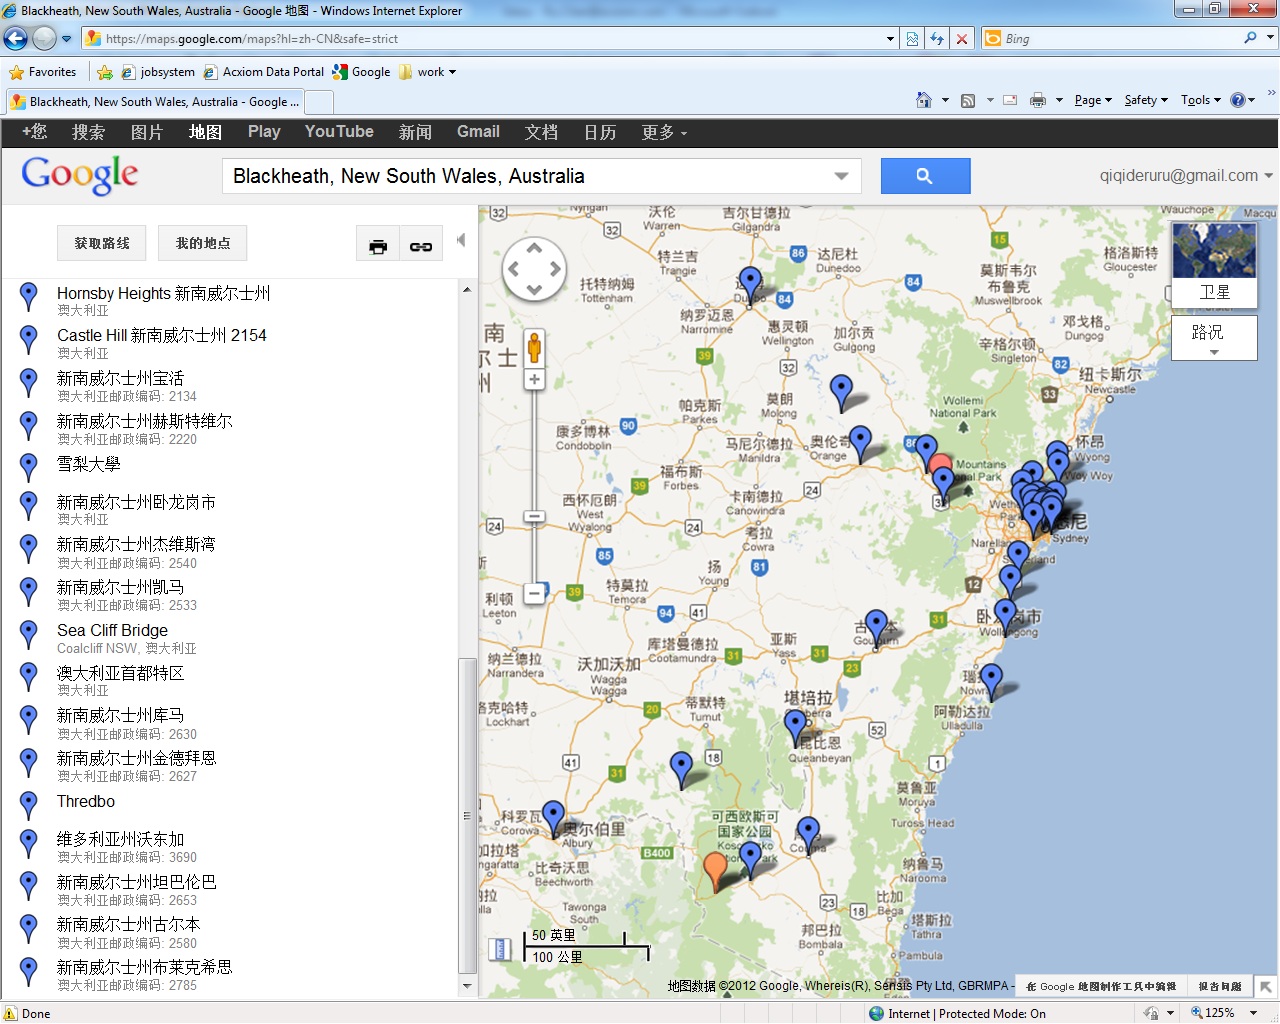
Task: Collapse the left panel with the arrow
Action: [x=461, y=240]
